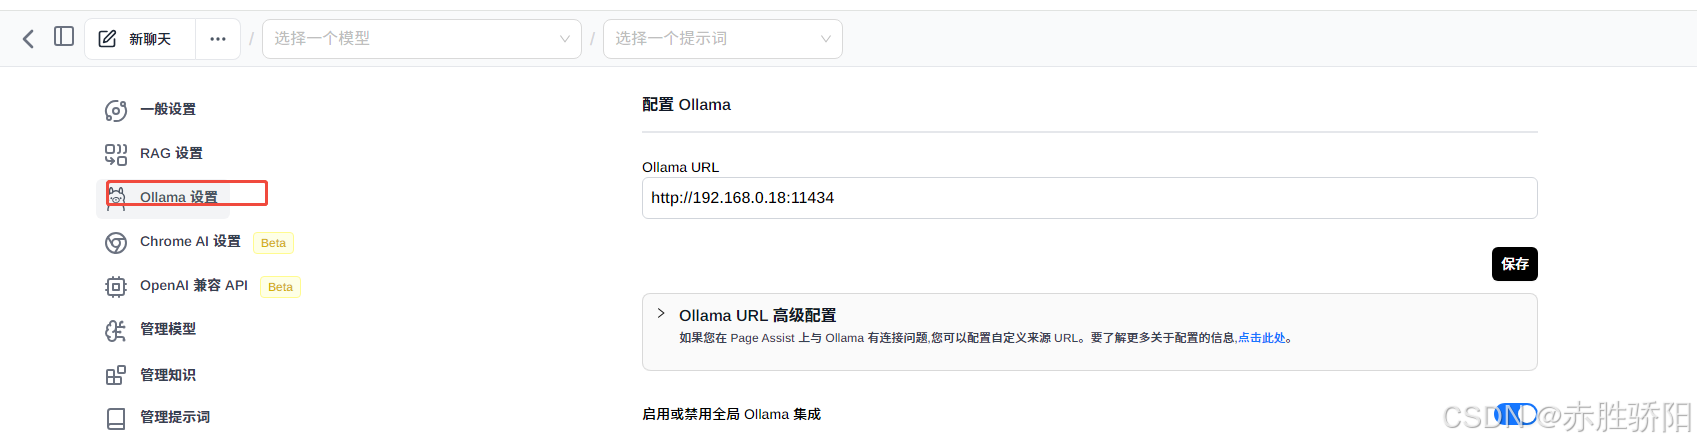Open 管理模型 page
The image size is (1697, 447).
coord(168,329)
